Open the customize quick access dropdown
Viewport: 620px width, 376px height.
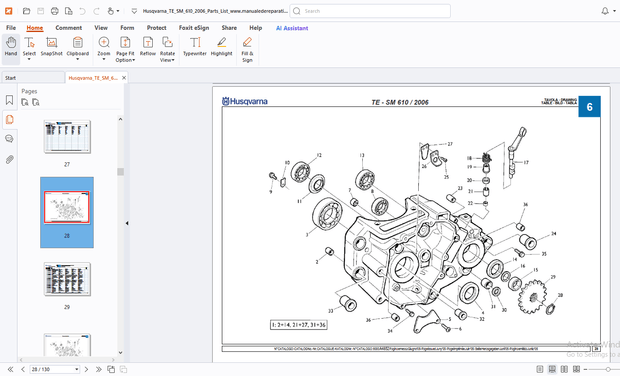134,11
